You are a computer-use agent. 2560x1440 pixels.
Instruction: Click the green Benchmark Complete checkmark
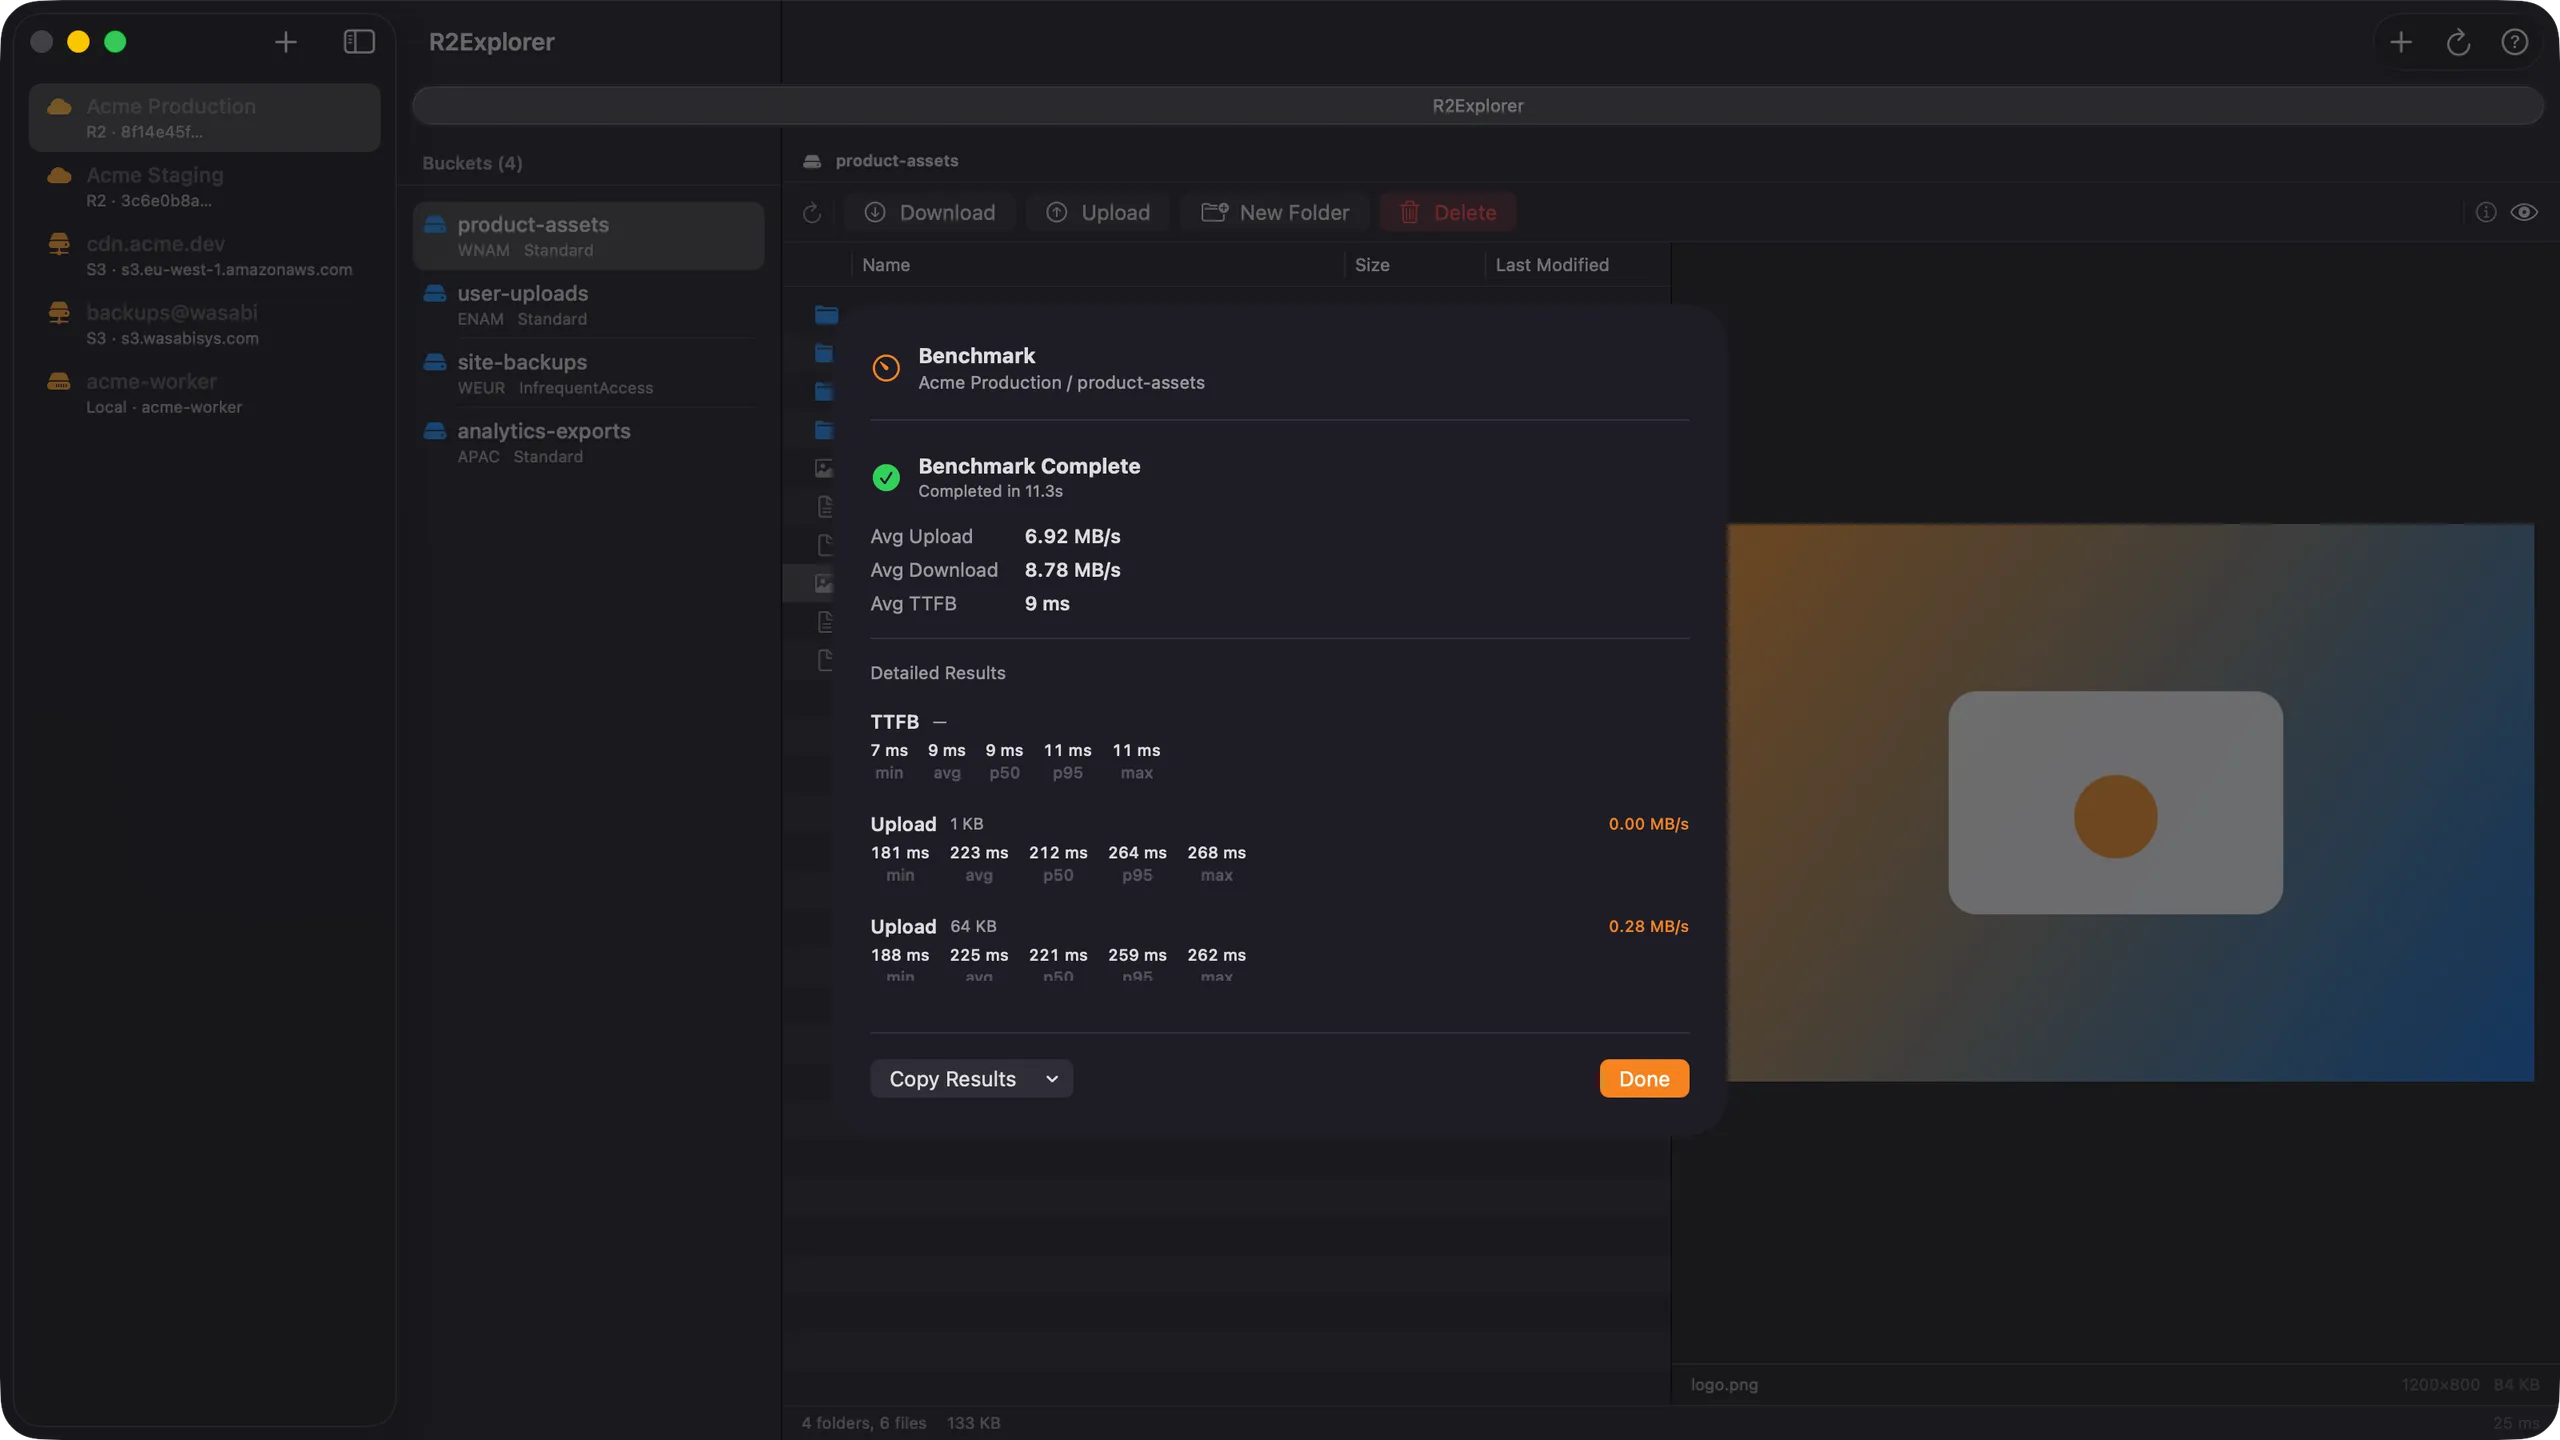(886, 478)
